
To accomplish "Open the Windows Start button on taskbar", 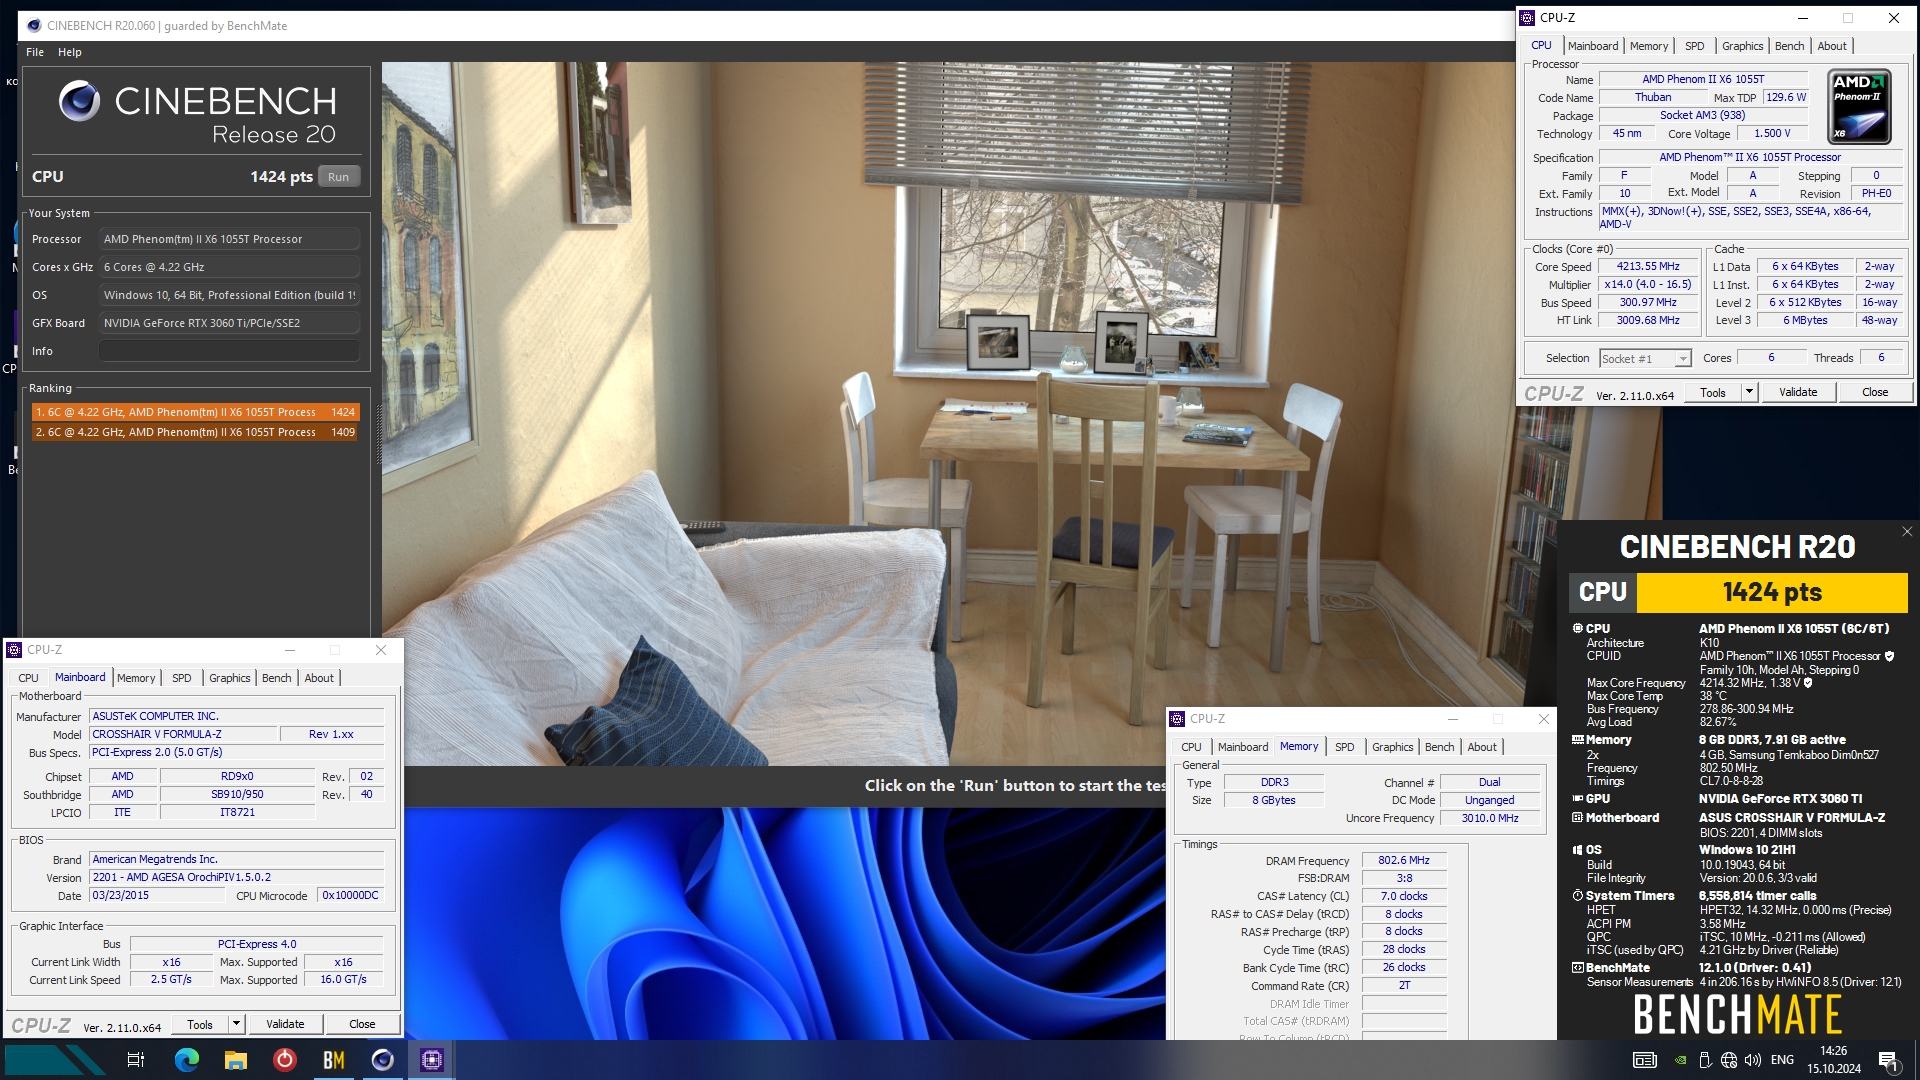I will [x=55, y=1060].
